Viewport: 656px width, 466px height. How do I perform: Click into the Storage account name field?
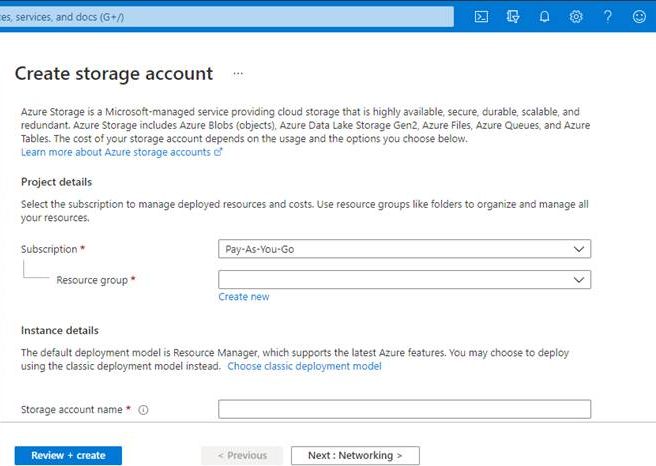coord(405,409)
